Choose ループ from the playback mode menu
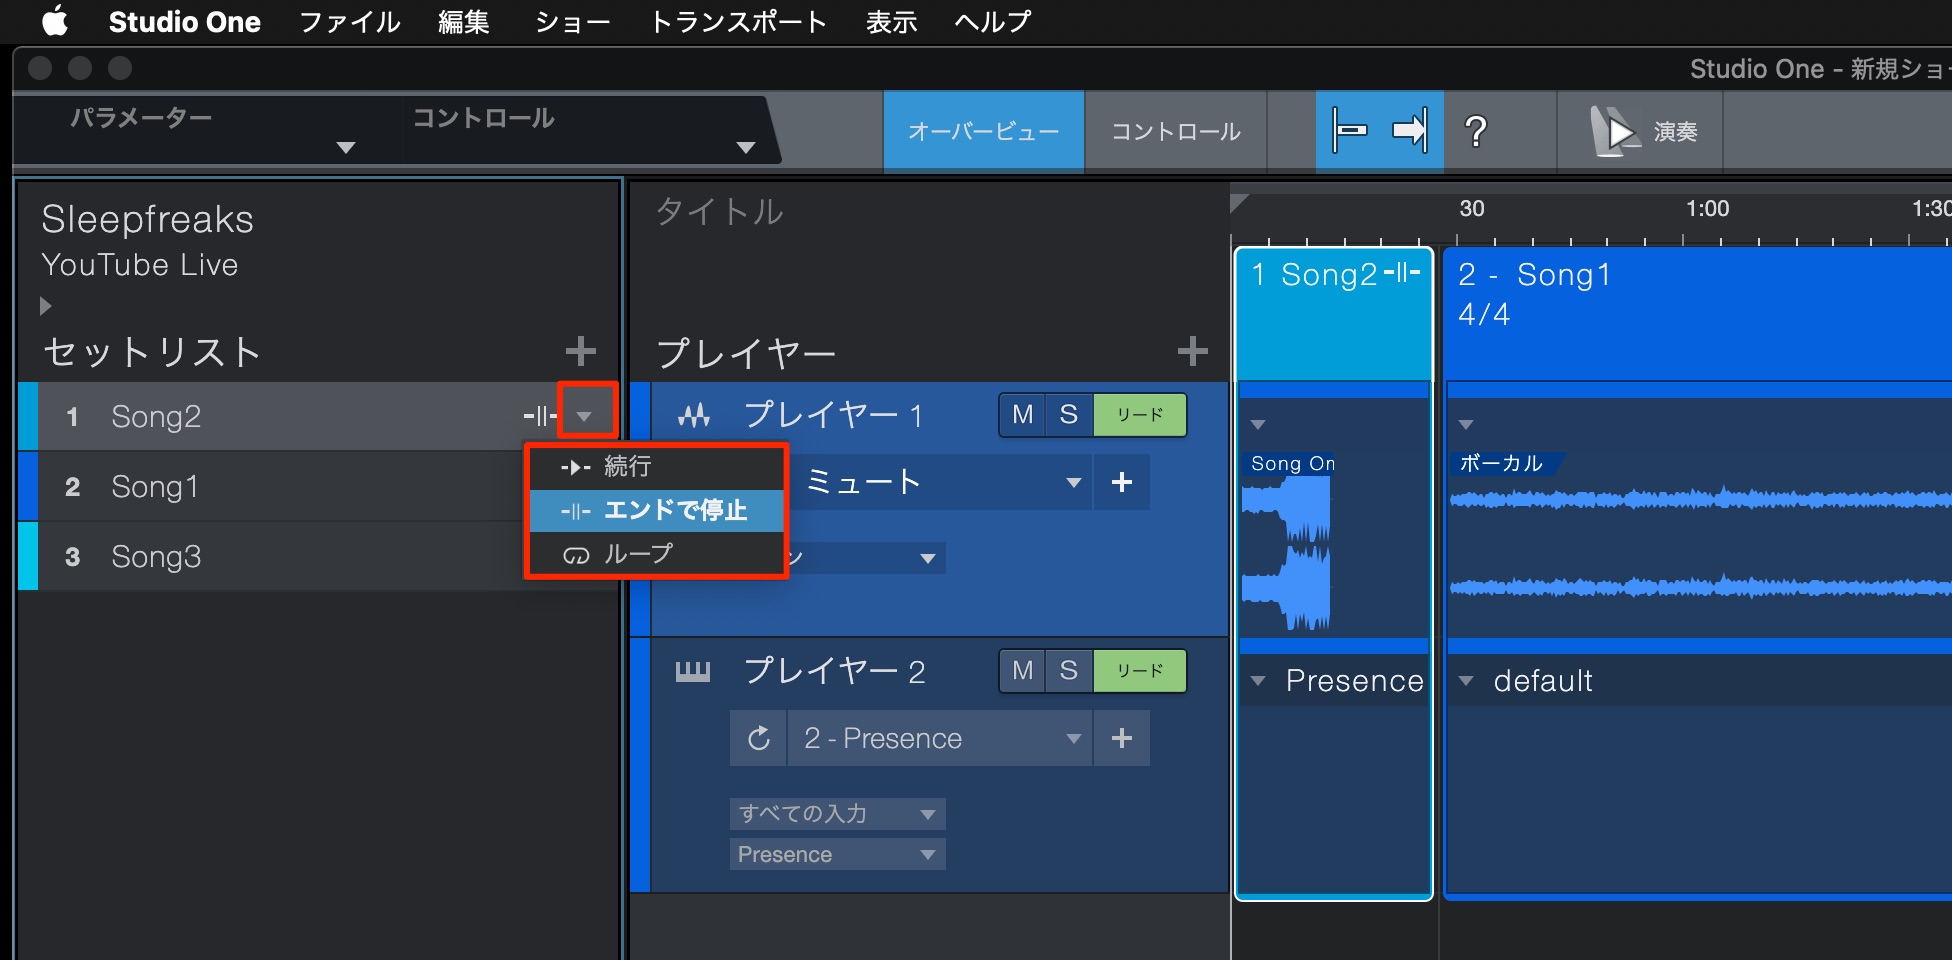This screenshot has height=960, width=1952. pos(656,554)
